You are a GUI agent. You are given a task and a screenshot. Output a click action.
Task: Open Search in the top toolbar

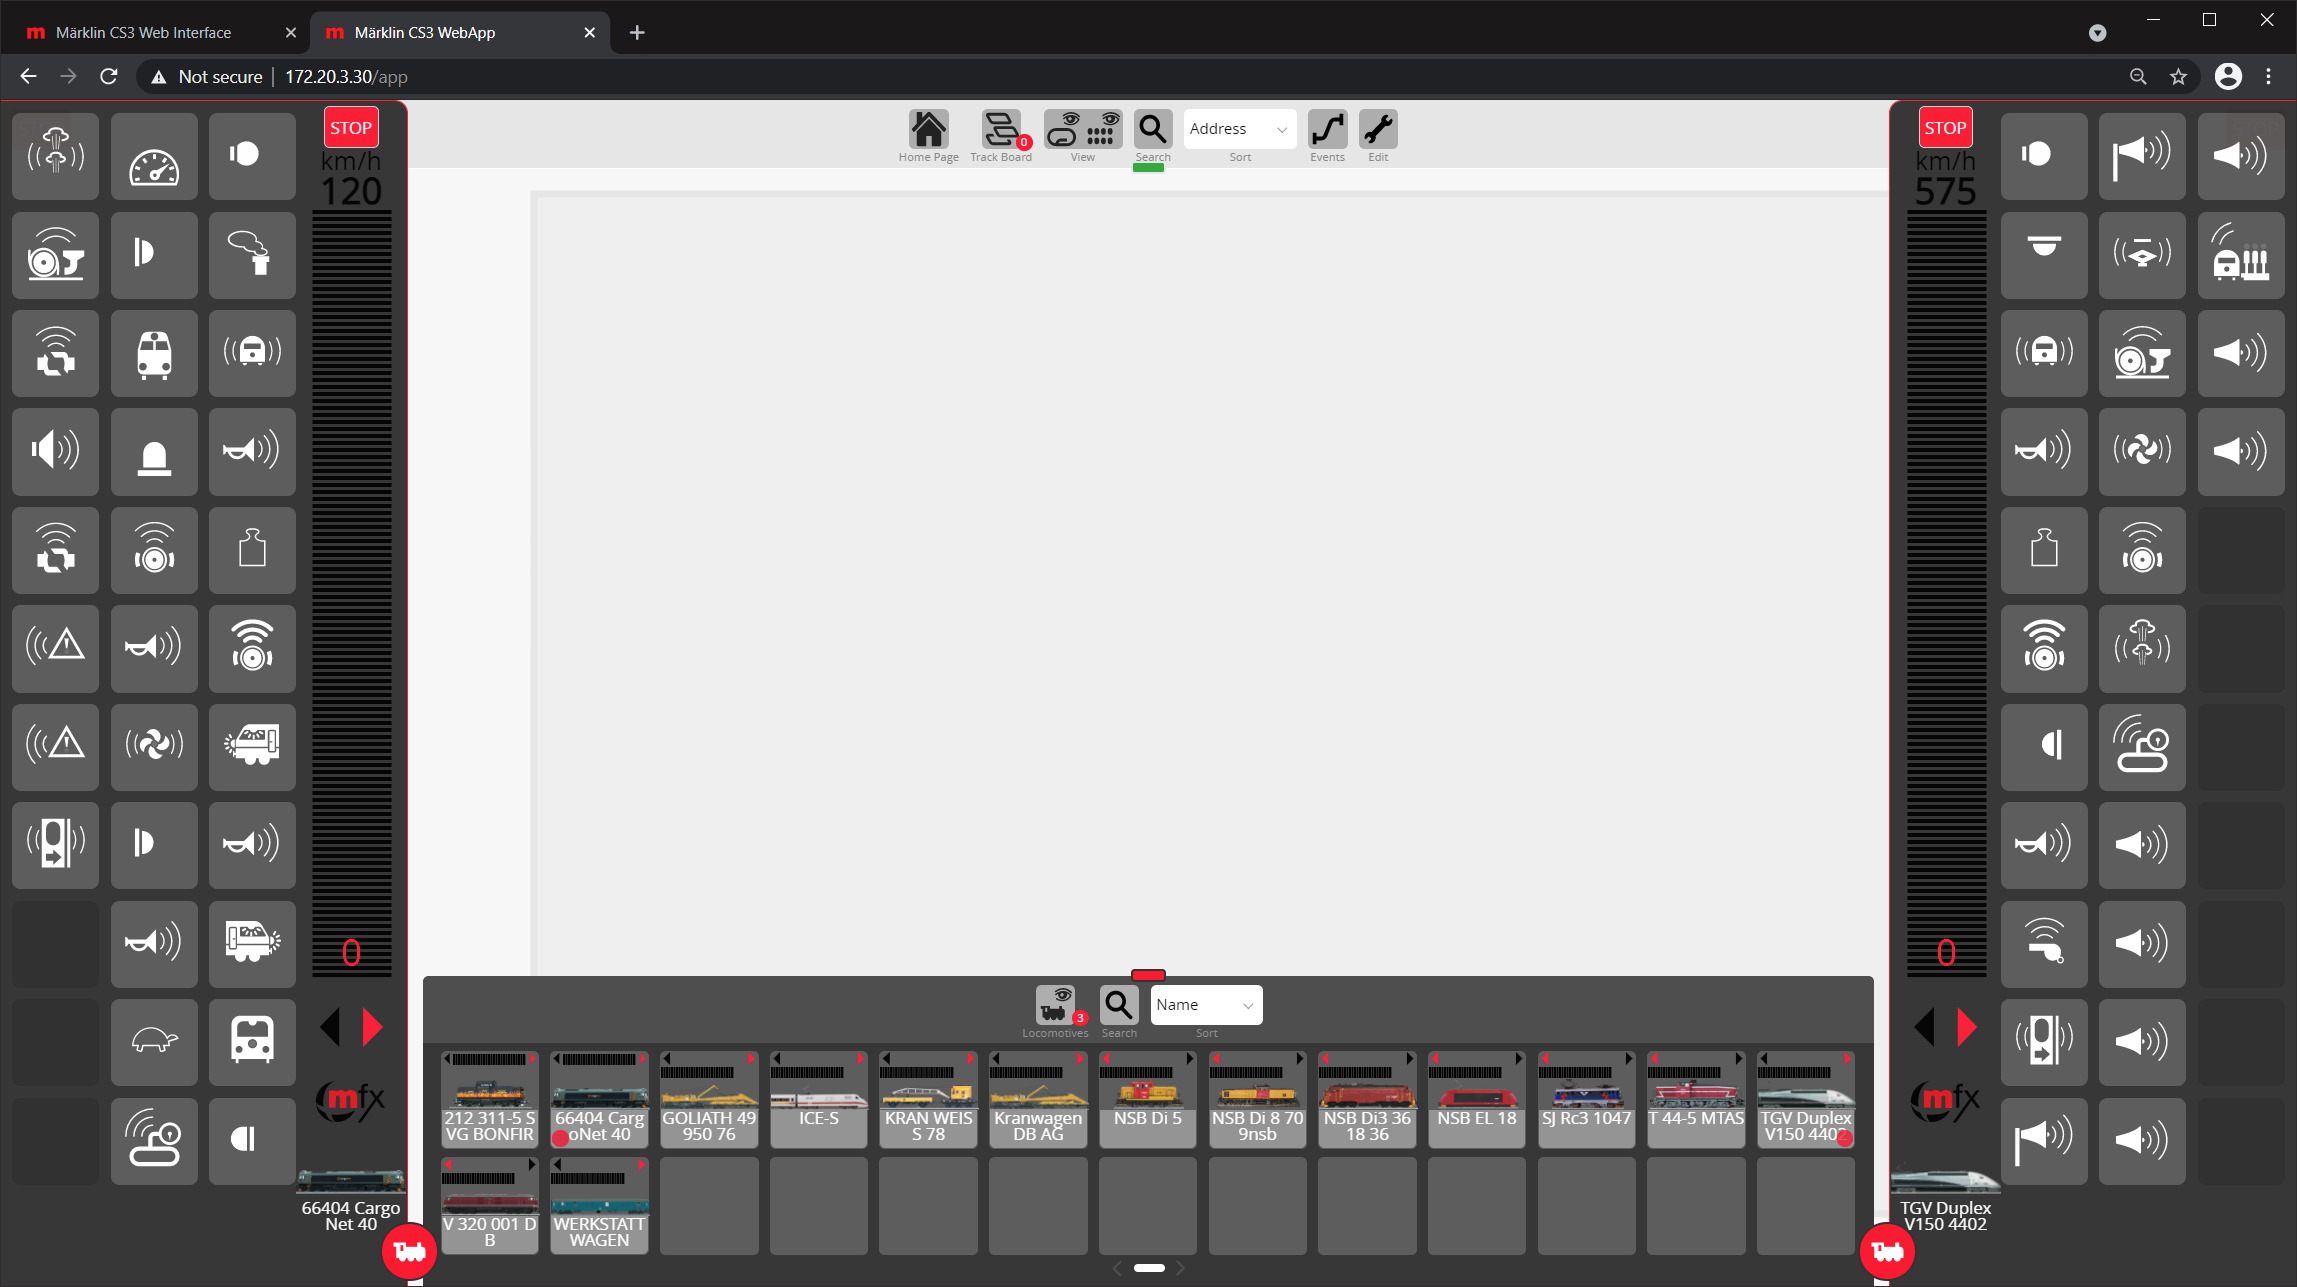1152,130
